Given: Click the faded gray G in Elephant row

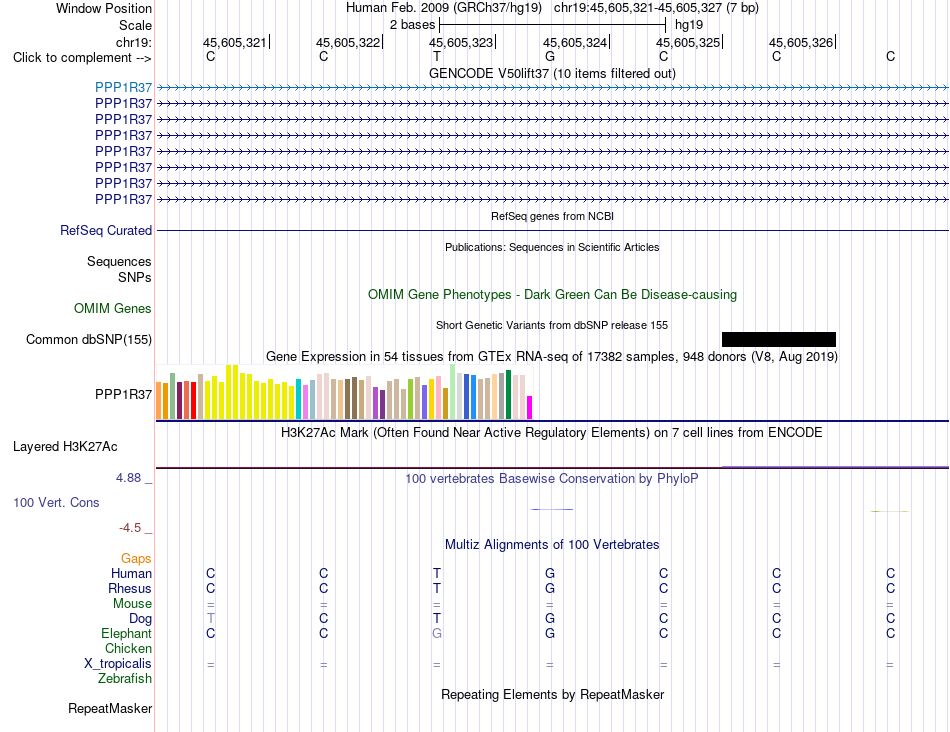Looking at the screenshot, I should pyautogui.click(x=437, y=634).
